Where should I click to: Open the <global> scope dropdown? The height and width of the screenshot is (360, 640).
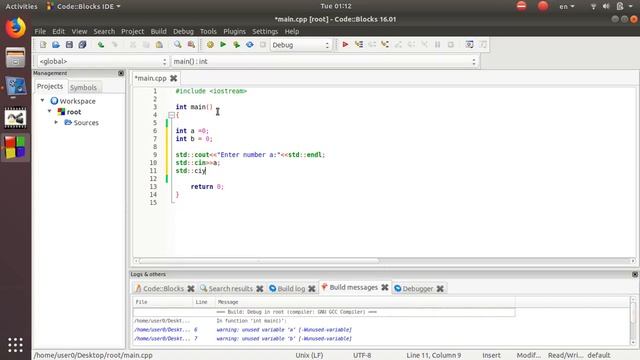pos(102,61)
